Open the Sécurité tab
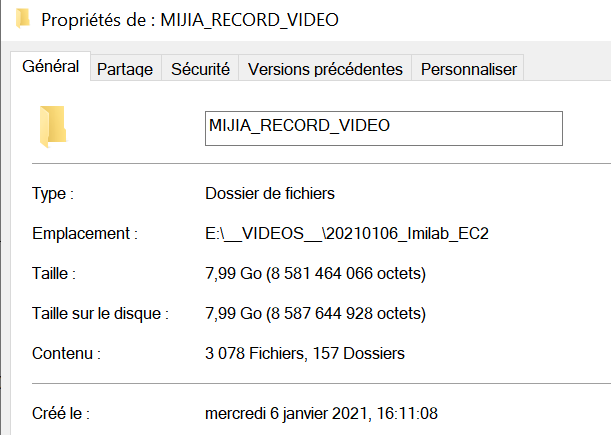 200,69
